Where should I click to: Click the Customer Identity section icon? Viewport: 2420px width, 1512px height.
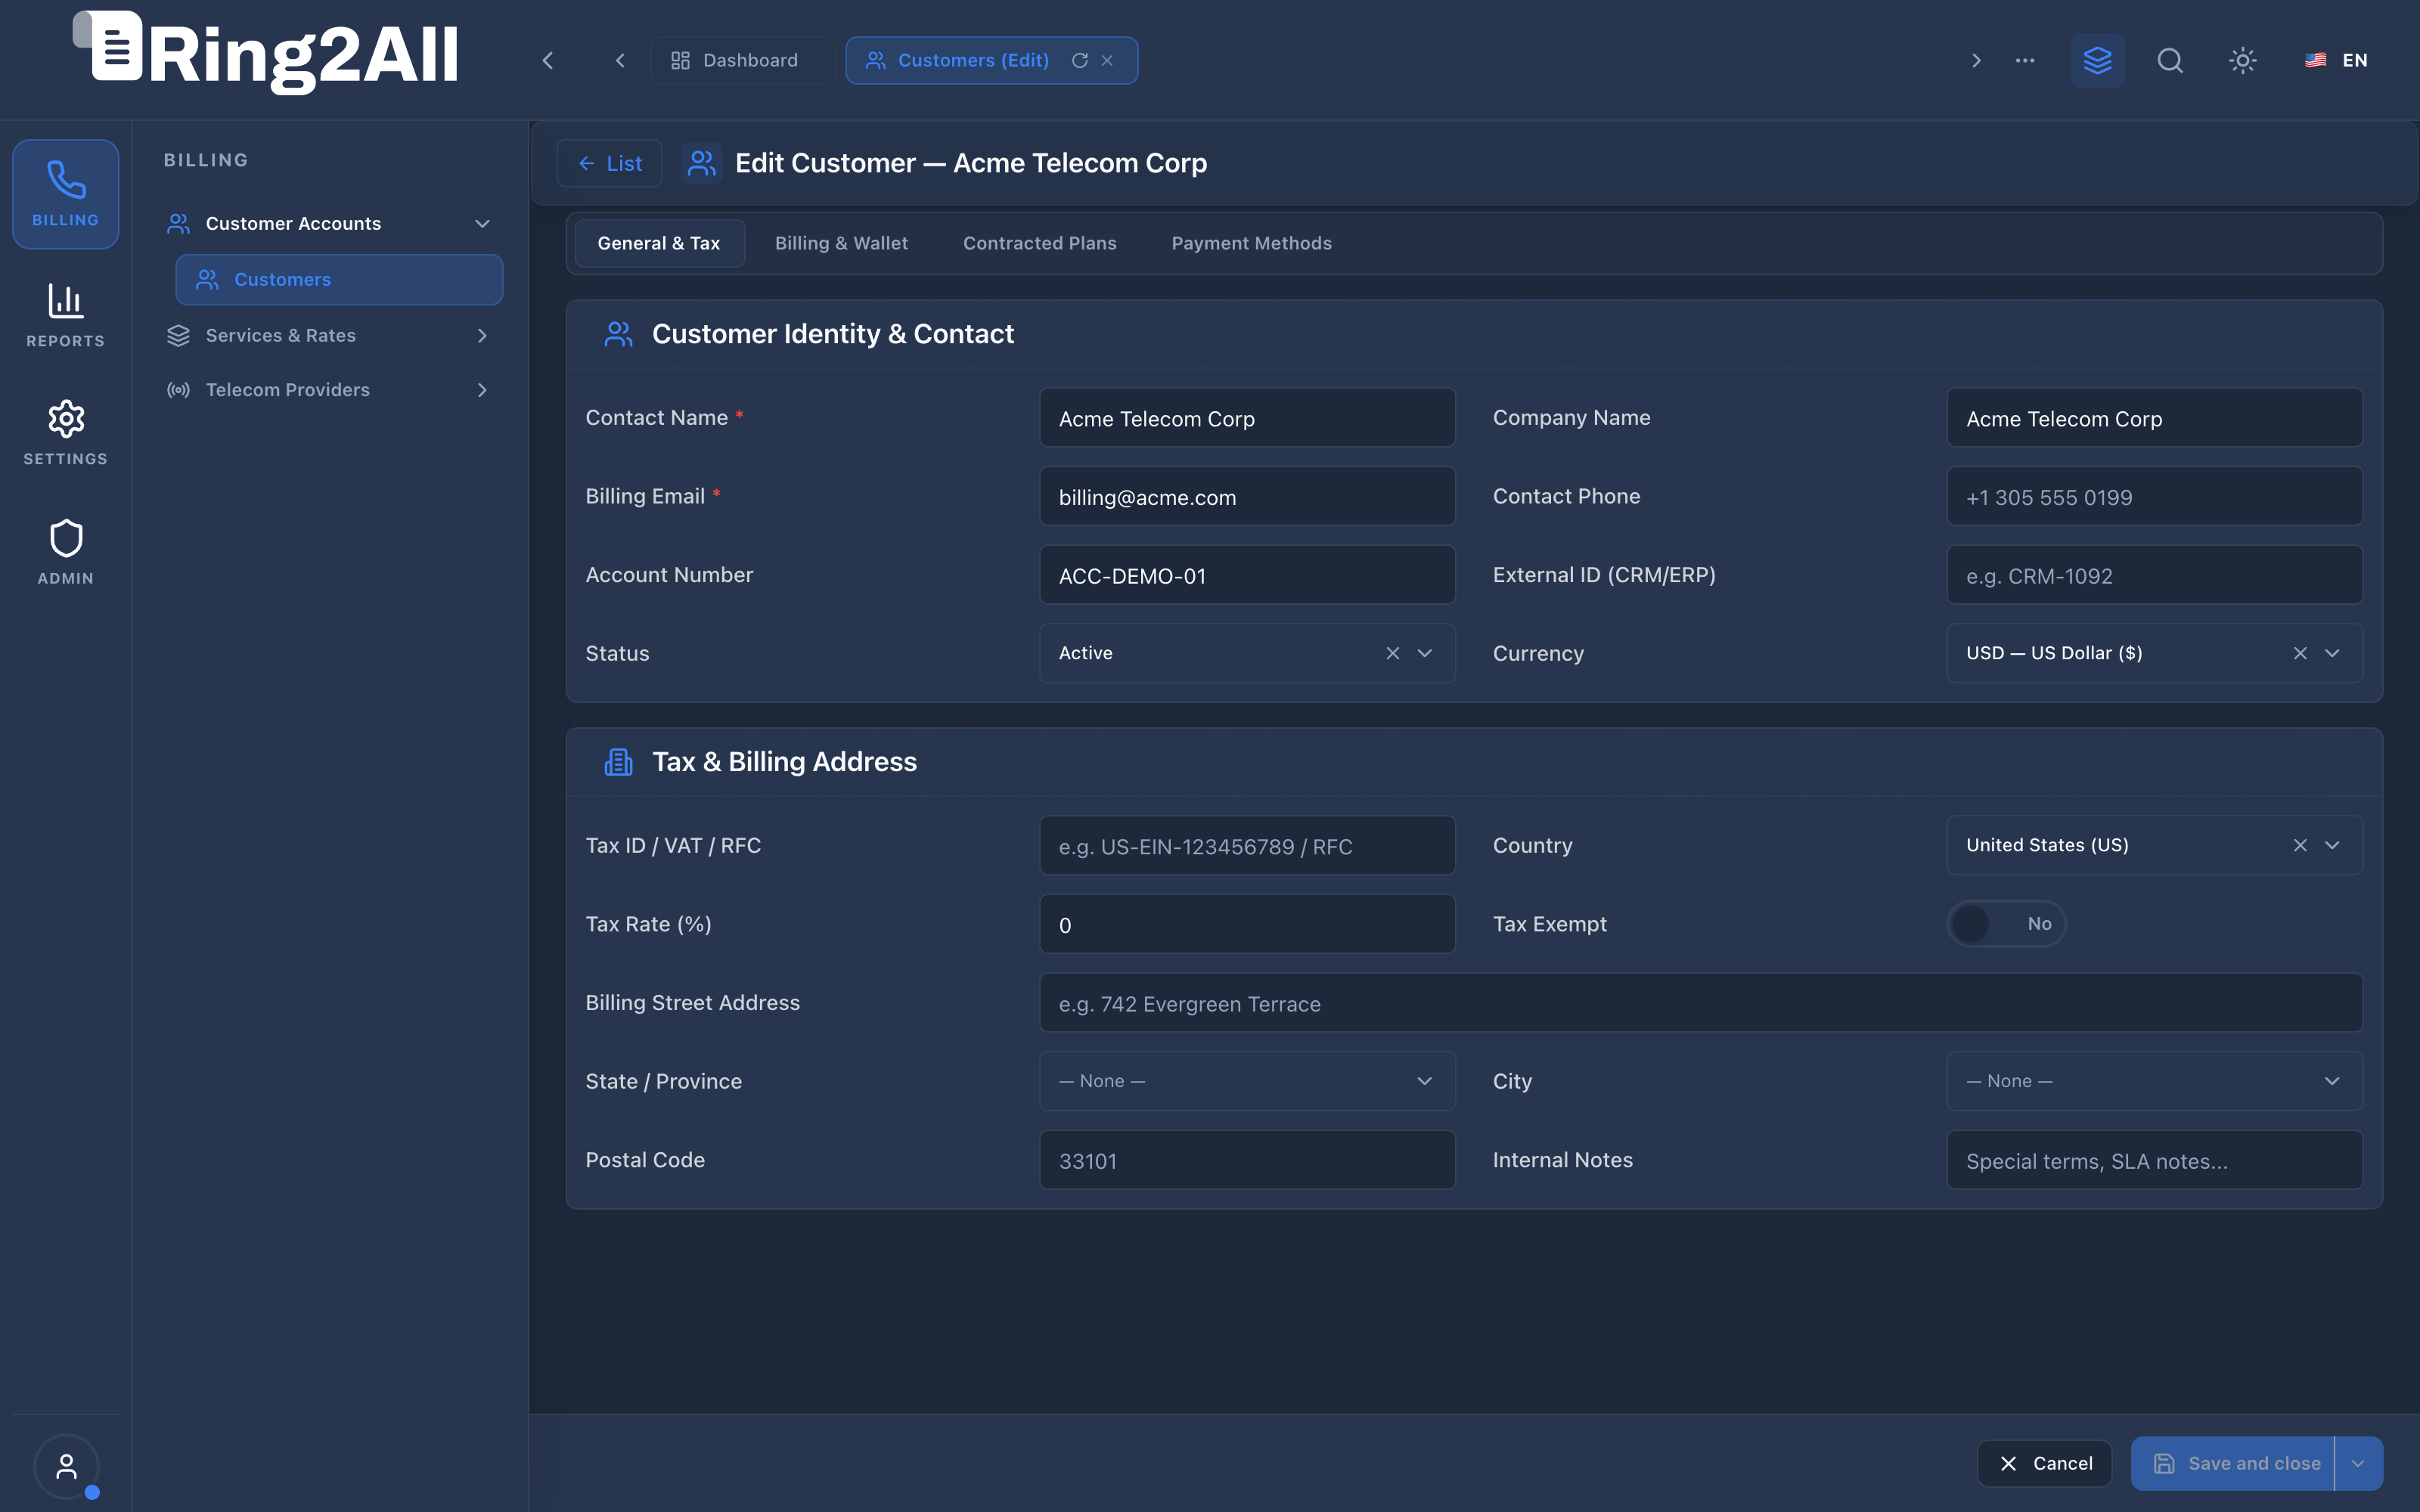[618, 334]
